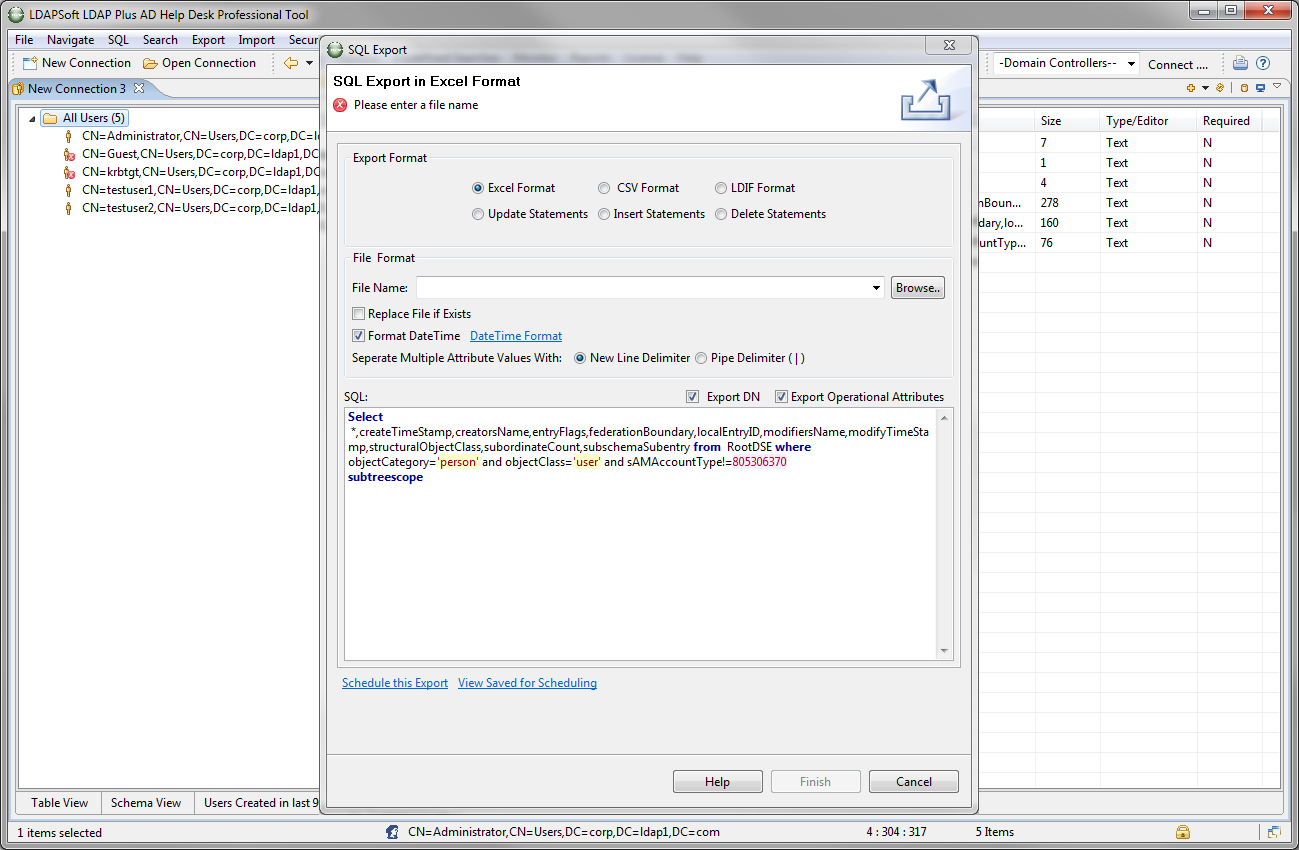This screenshot has width=1299, height=850.
Task: Click the Open Connection folder icon
Action: (x=150, y=63)
